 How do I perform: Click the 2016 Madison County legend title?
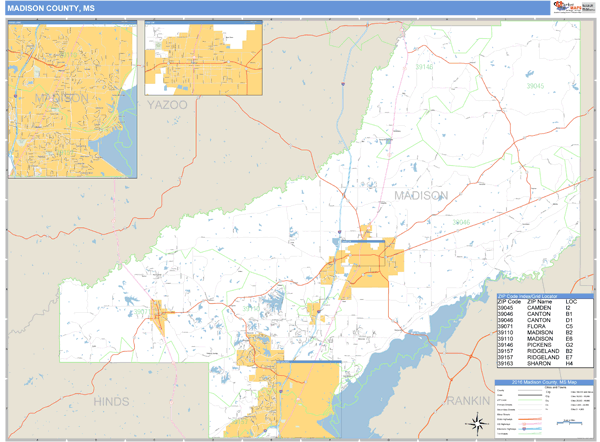pyautogui.click(x=545, y=383)
